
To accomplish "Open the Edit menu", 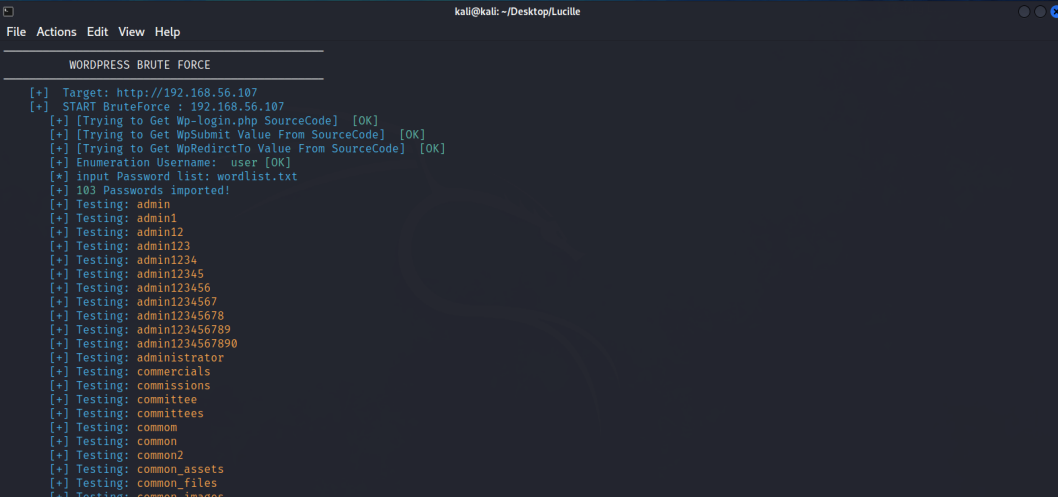I will (x=98, y=32).
